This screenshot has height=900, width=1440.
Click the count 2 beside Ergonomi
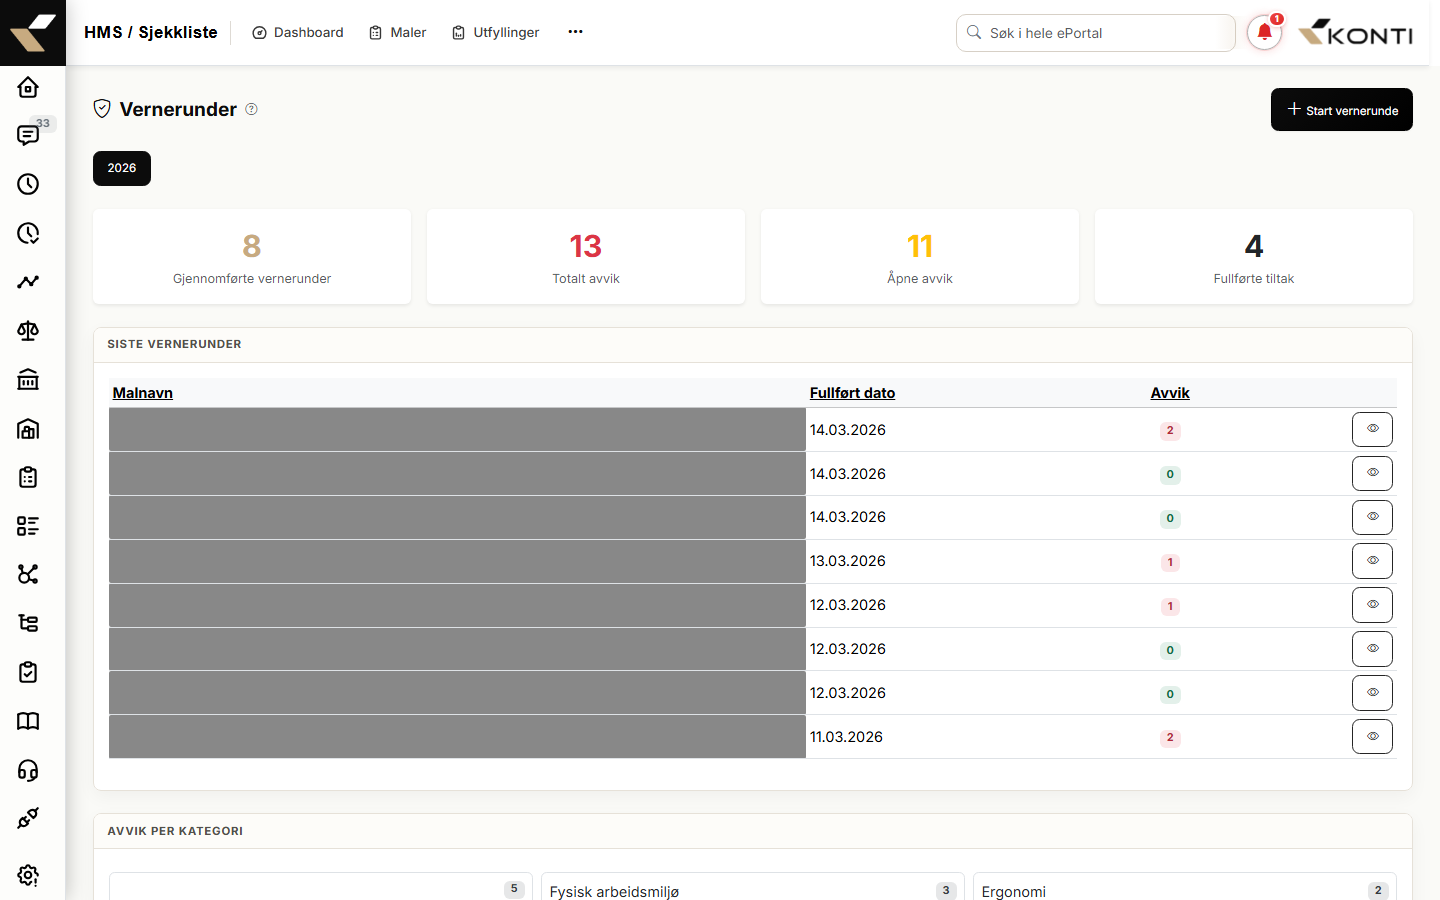[1378, 890]
